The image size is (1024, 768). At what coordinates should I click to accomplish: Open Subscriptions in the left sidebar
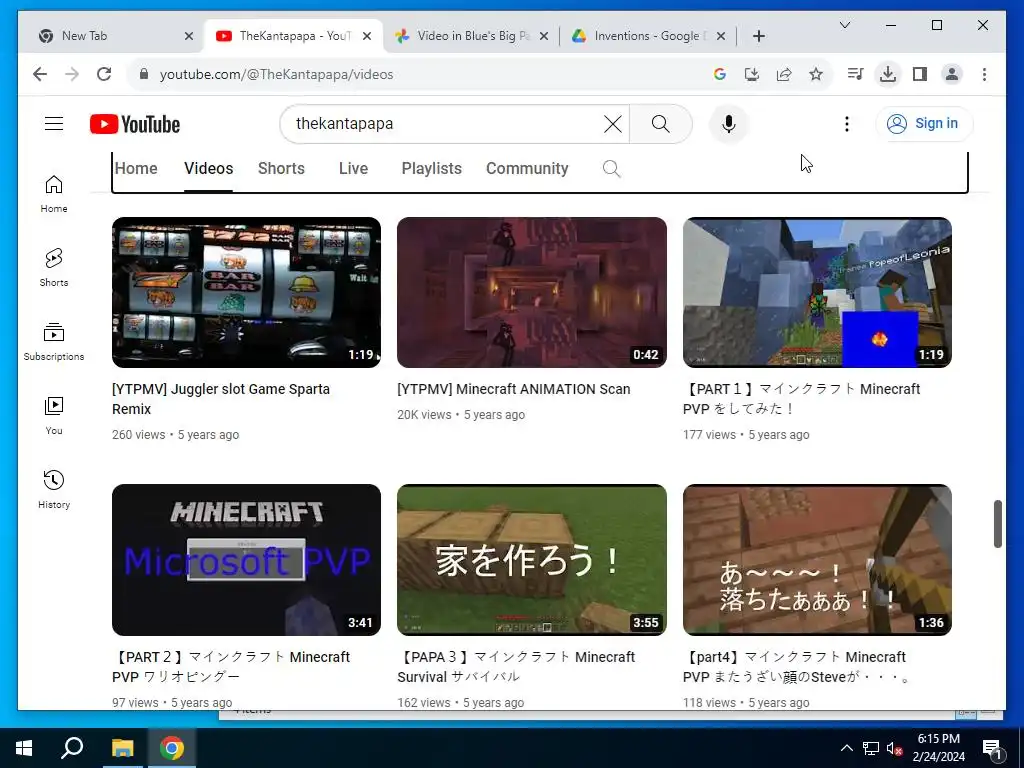click(54, 342)
